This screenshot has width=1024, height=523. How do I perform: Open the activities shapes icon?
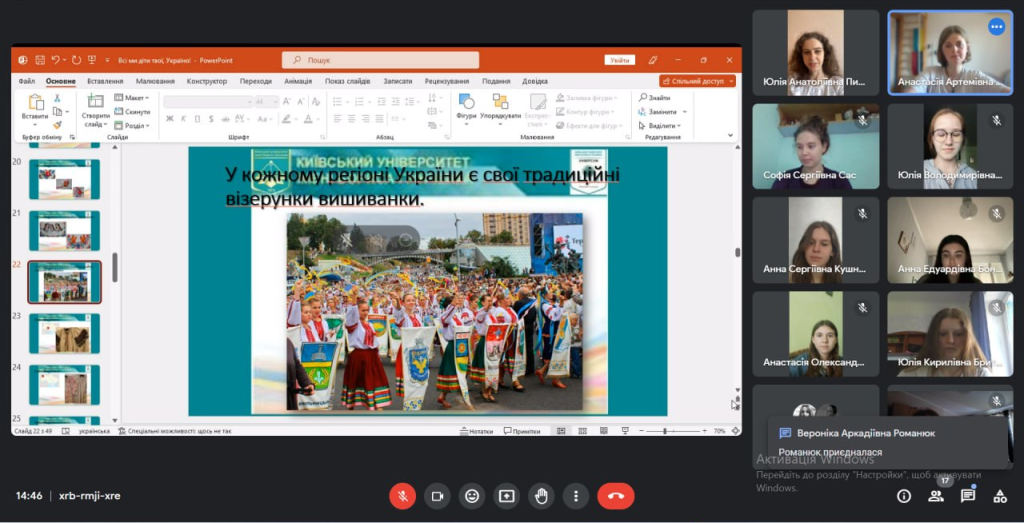1000,496
